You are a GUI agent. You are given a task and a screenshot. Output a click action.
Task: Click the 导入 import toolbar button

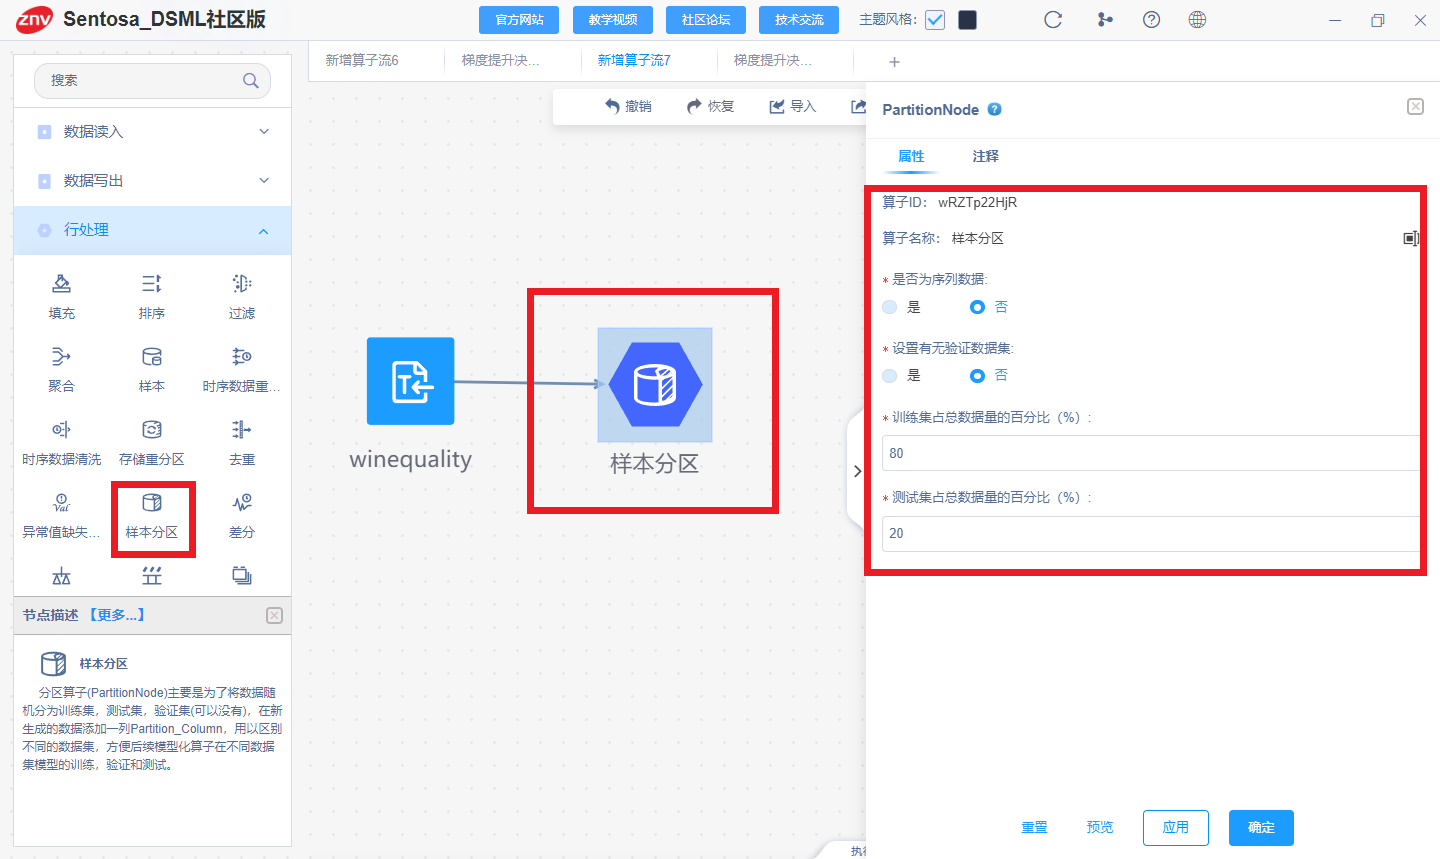(792, 106)
